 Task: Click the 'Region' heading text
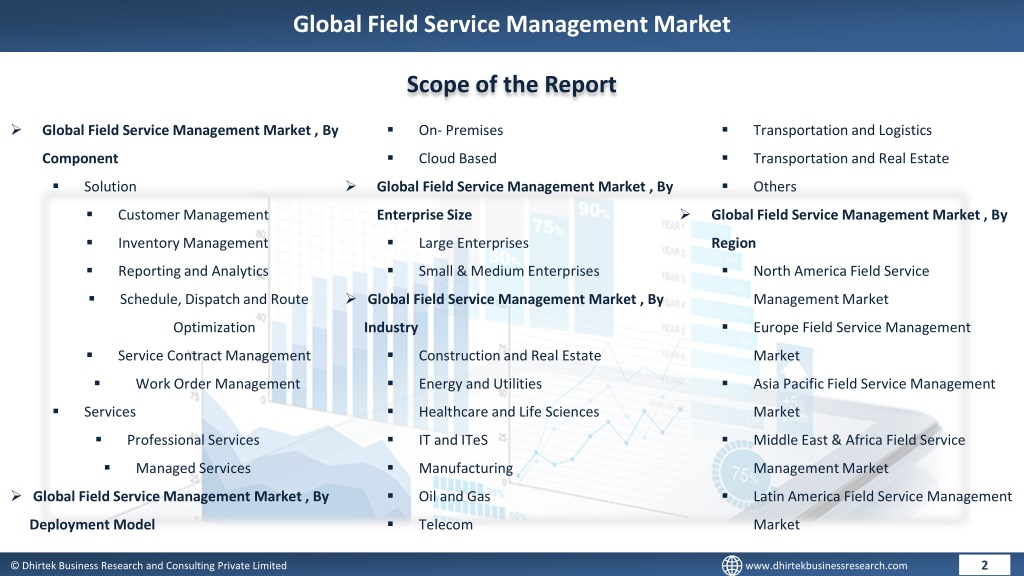(733, 243)
